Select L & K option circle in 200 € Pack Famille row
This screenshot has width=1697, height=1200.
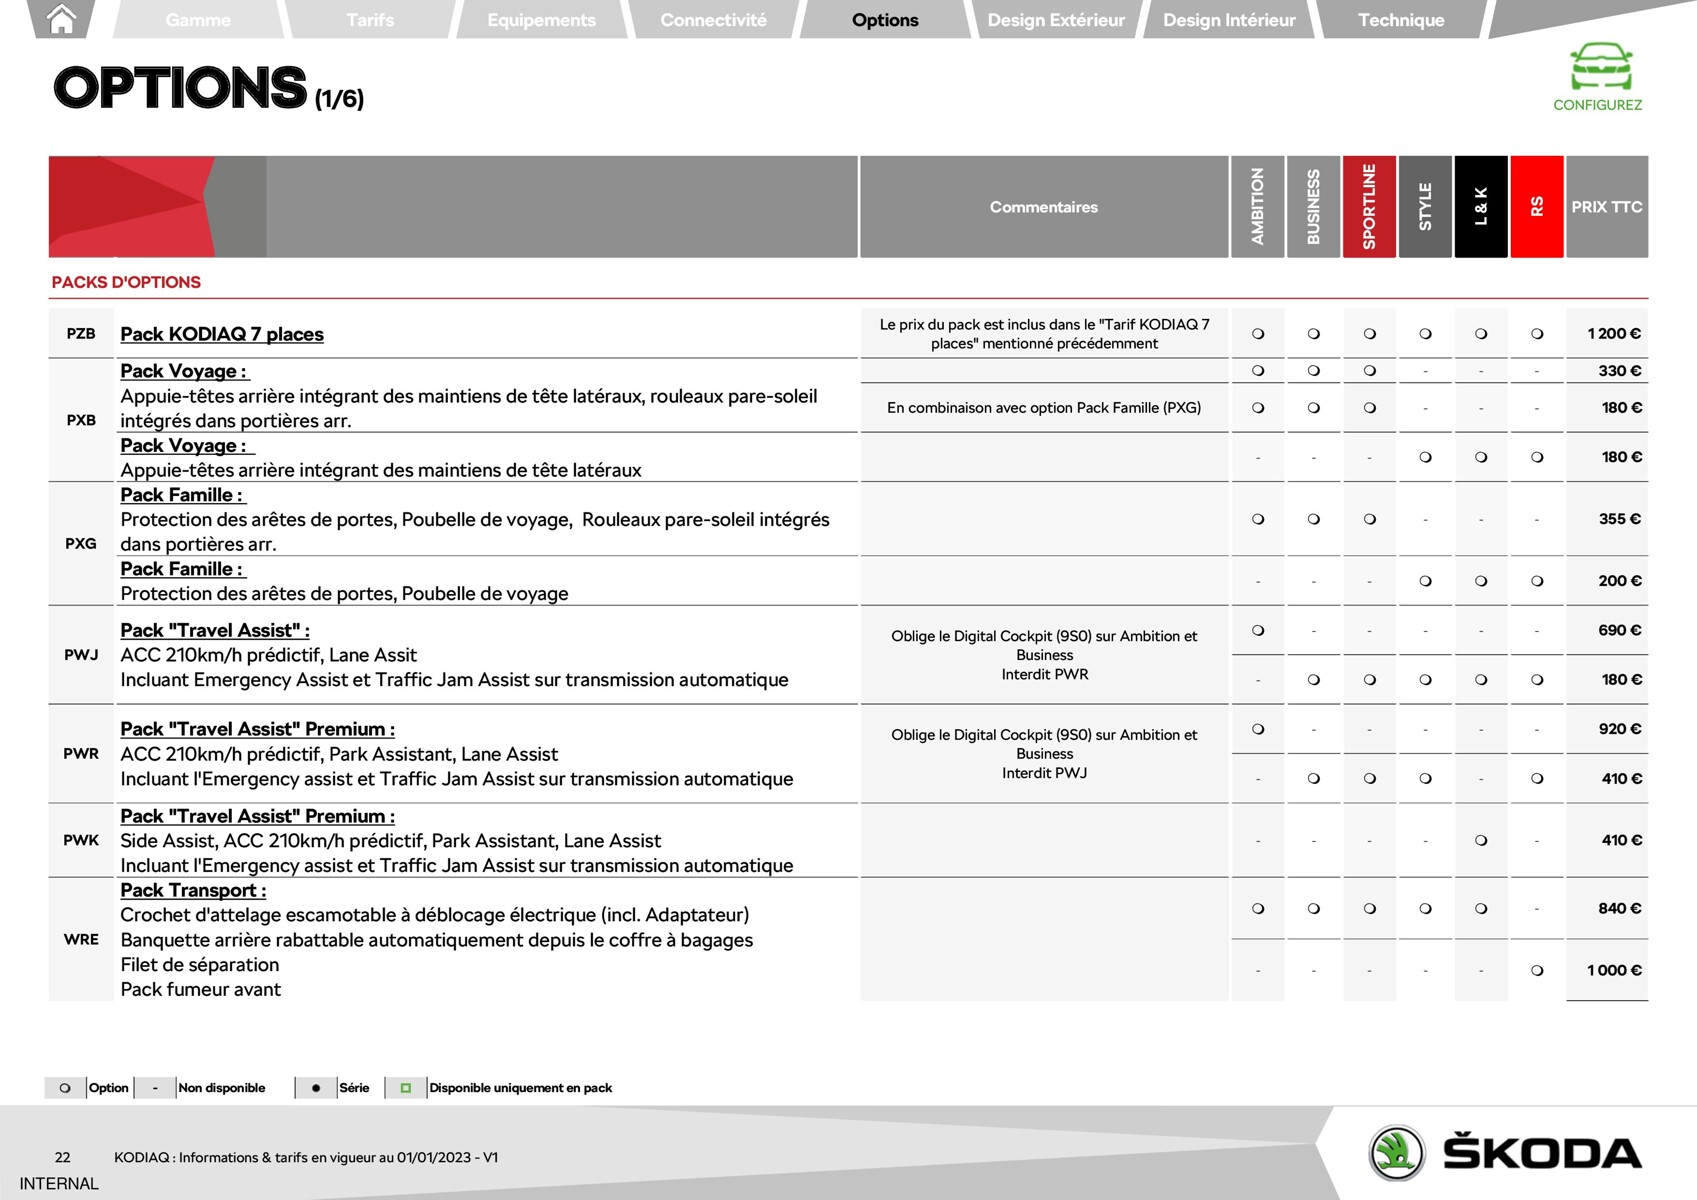pyautogui.click(x=1481, y=581)
